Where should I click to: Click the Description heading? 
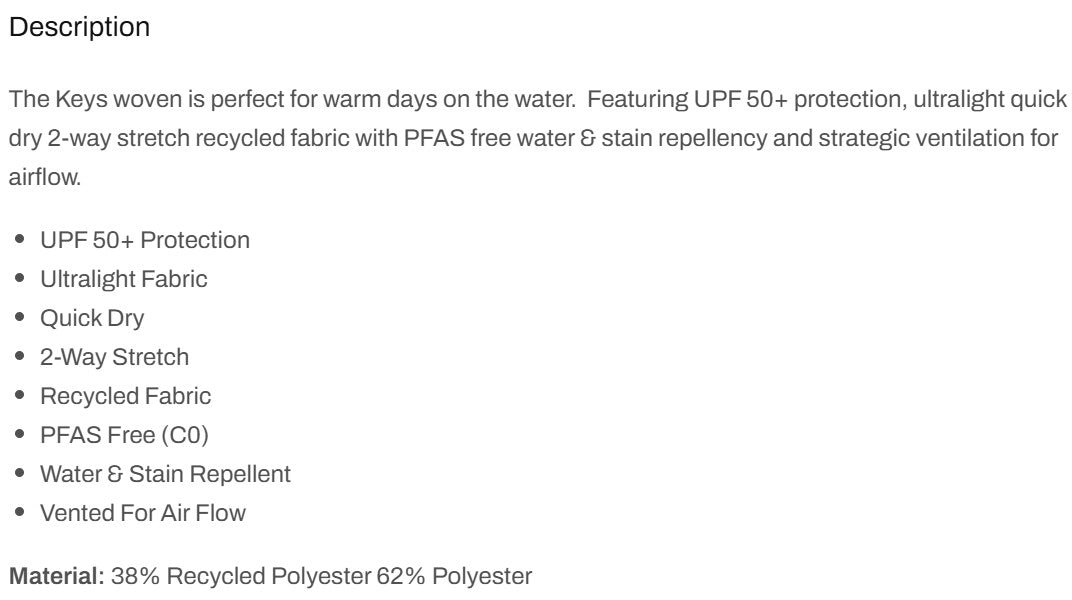[79, 27]
